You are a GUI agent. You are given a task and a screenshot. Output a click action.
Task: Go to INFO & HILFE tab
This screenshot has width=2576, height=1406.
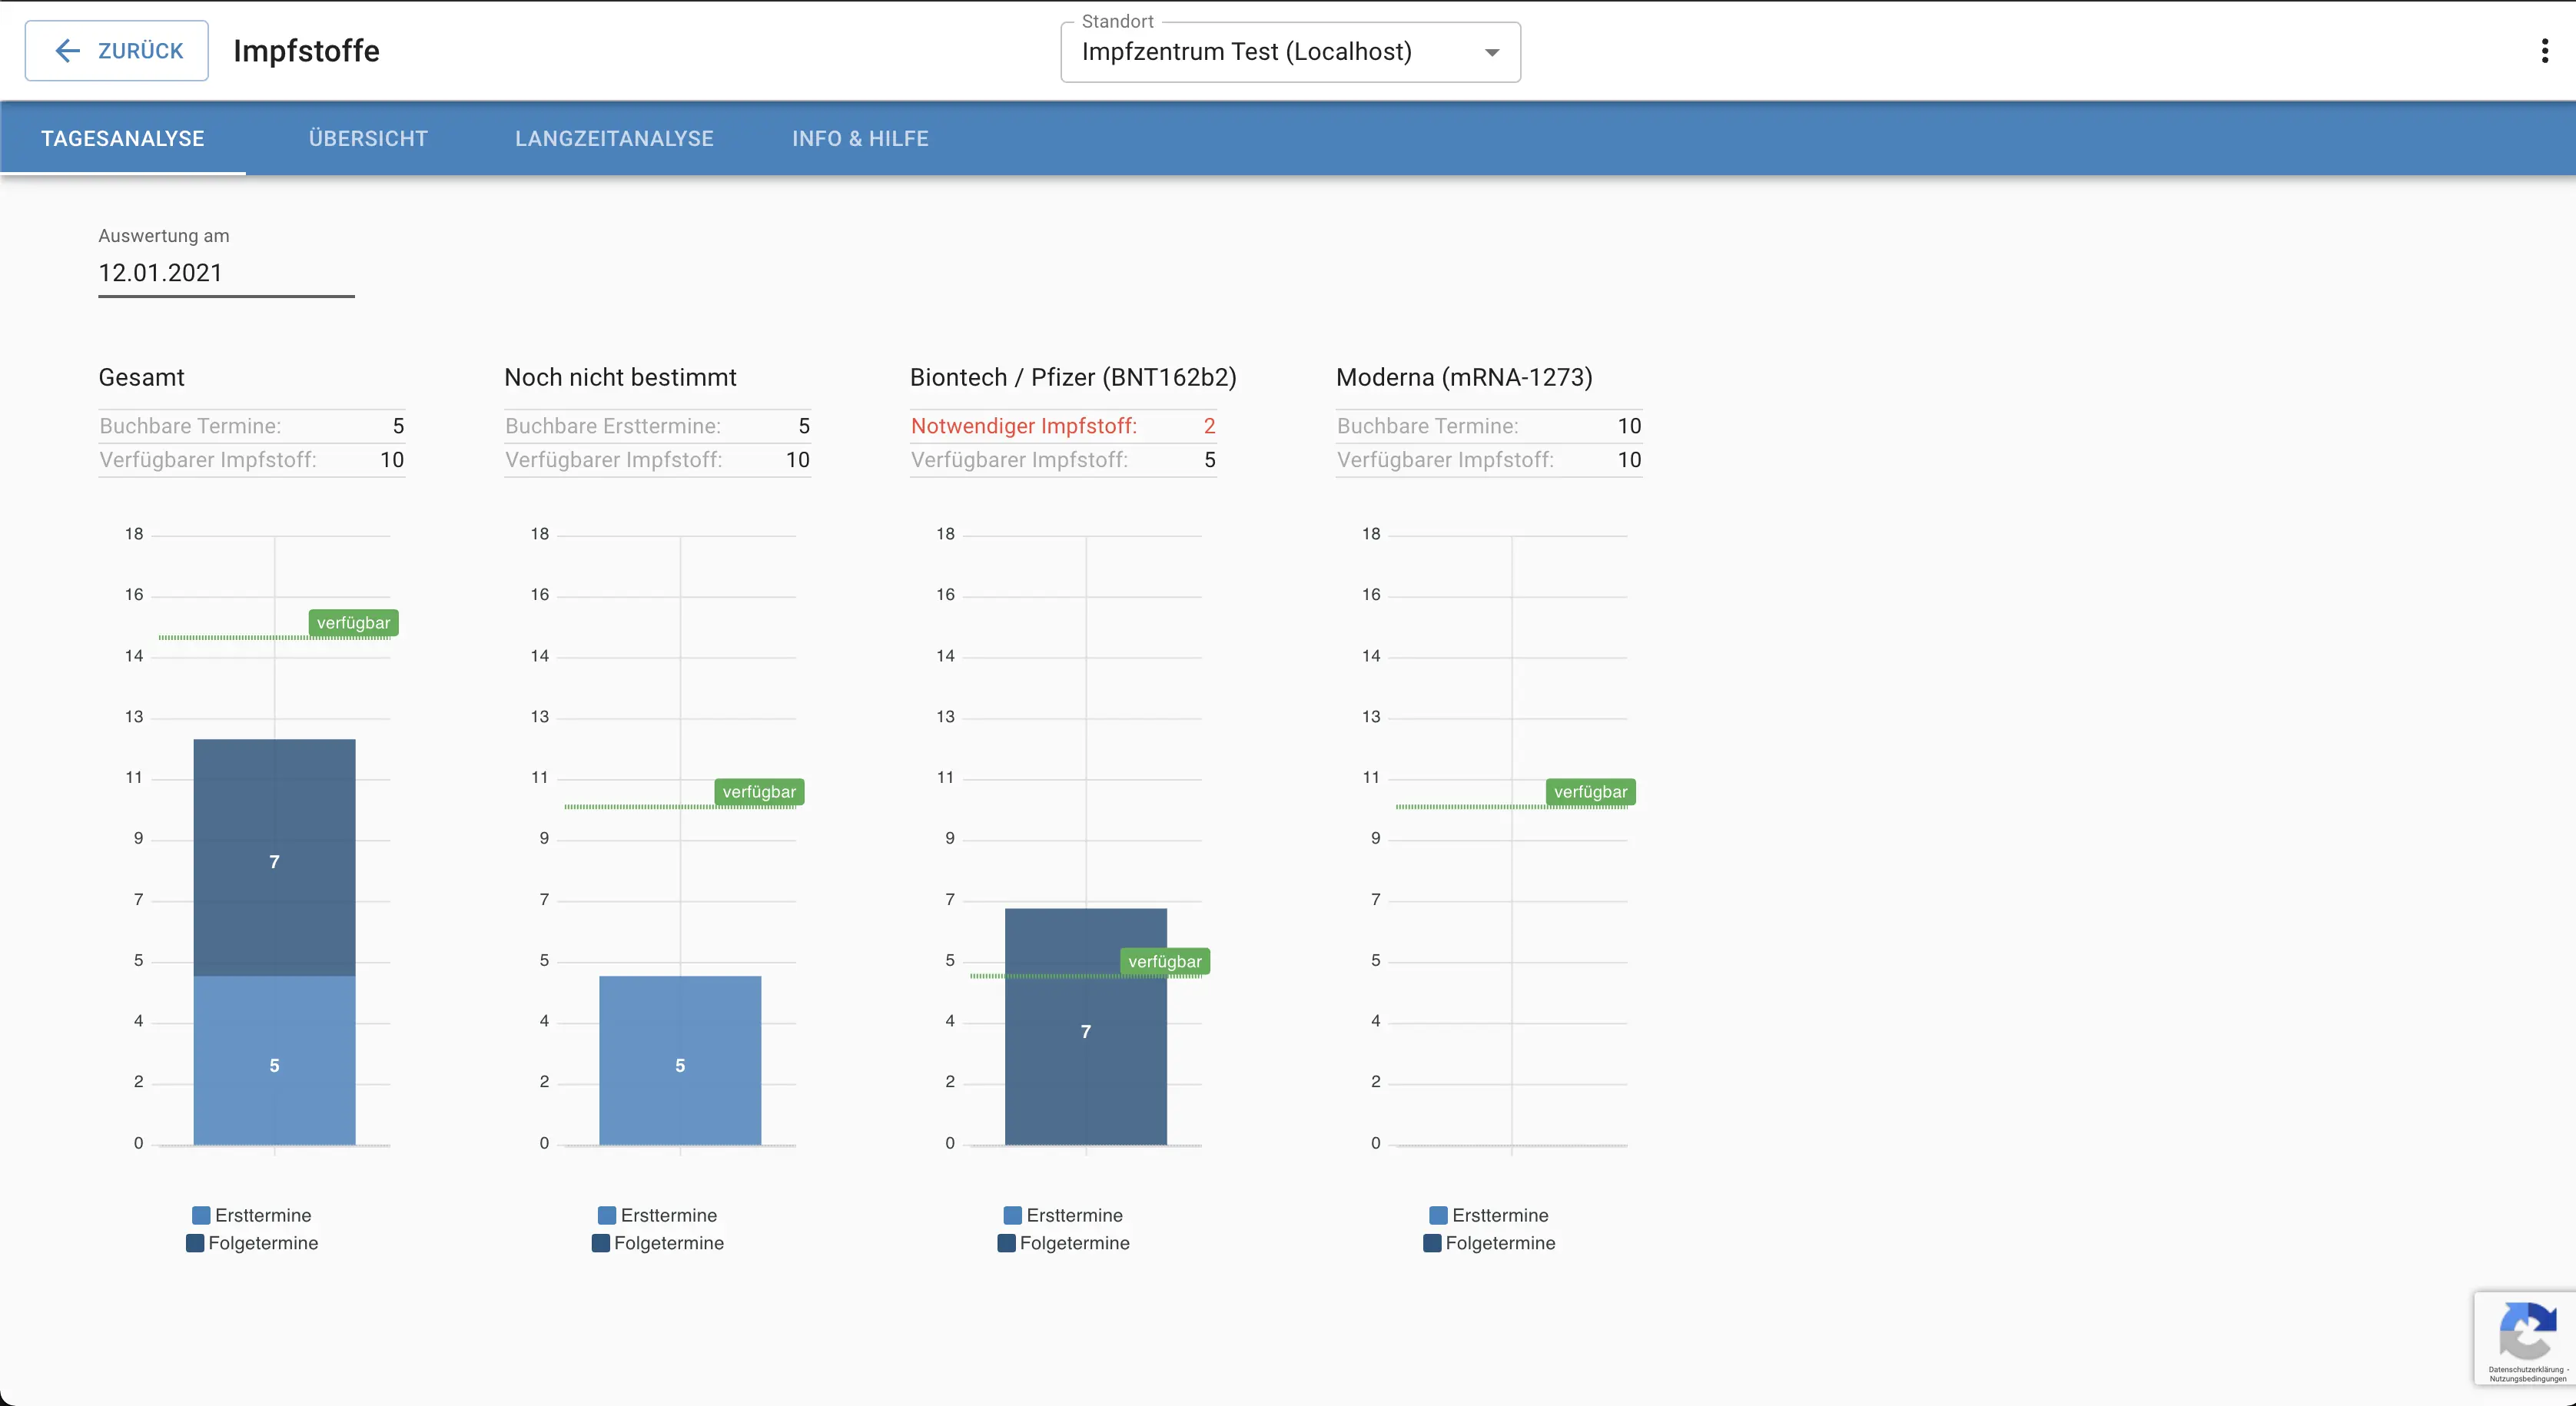coord(860,139)
